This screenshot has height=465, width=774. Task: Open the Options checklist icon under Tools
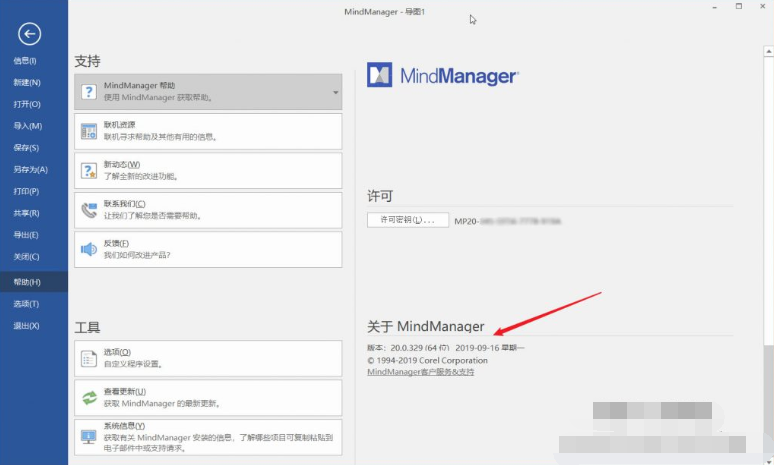coord(88,358)
